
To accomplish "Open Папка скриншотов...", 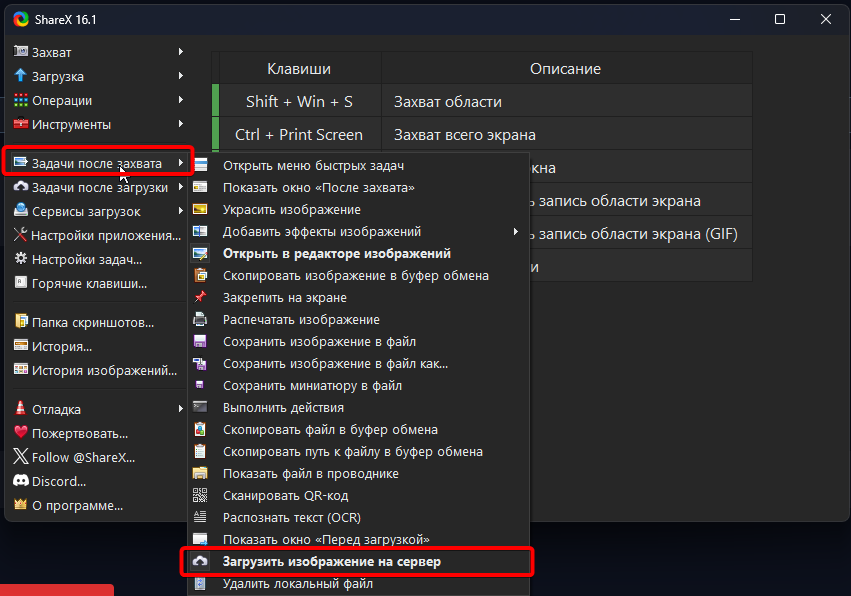I will [x=98, y=322].
